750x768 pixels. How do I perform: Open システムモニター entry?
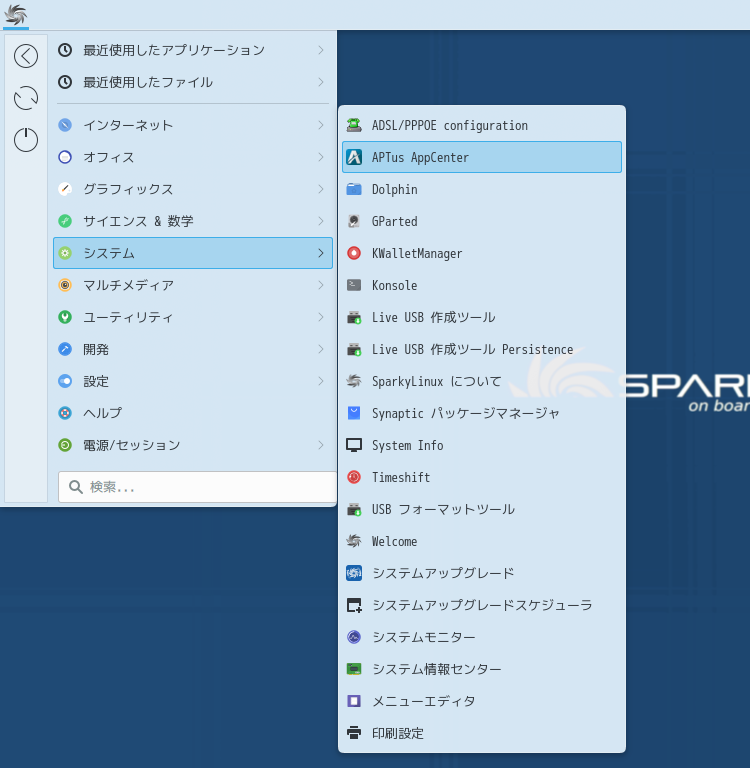point(424,637)
